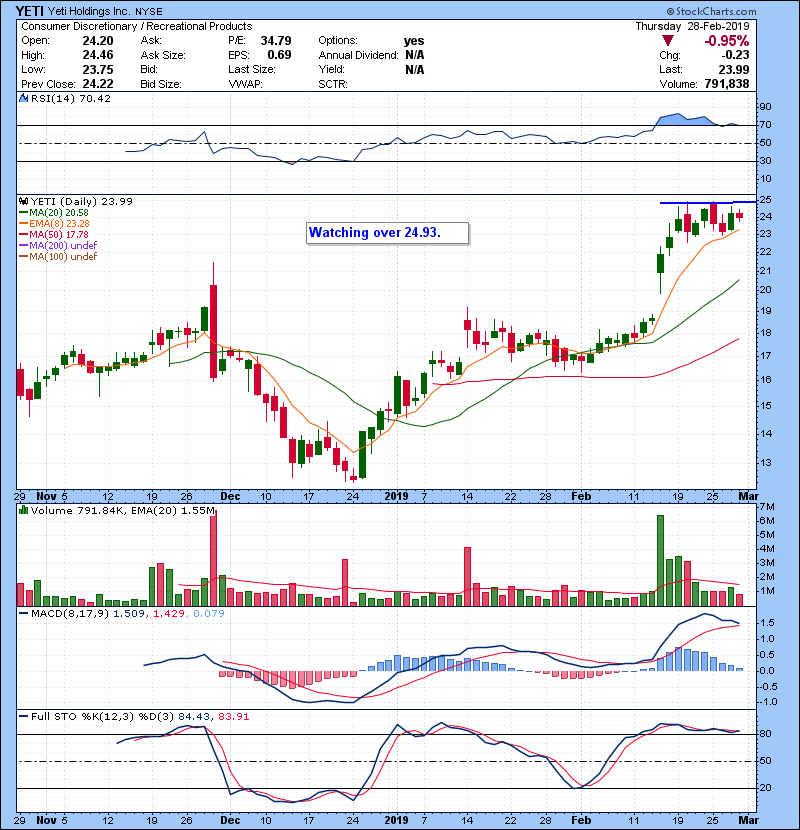800x830 pixels.
Task: Click the 'Feb' label on price chart axis
Action: (581, 497)
